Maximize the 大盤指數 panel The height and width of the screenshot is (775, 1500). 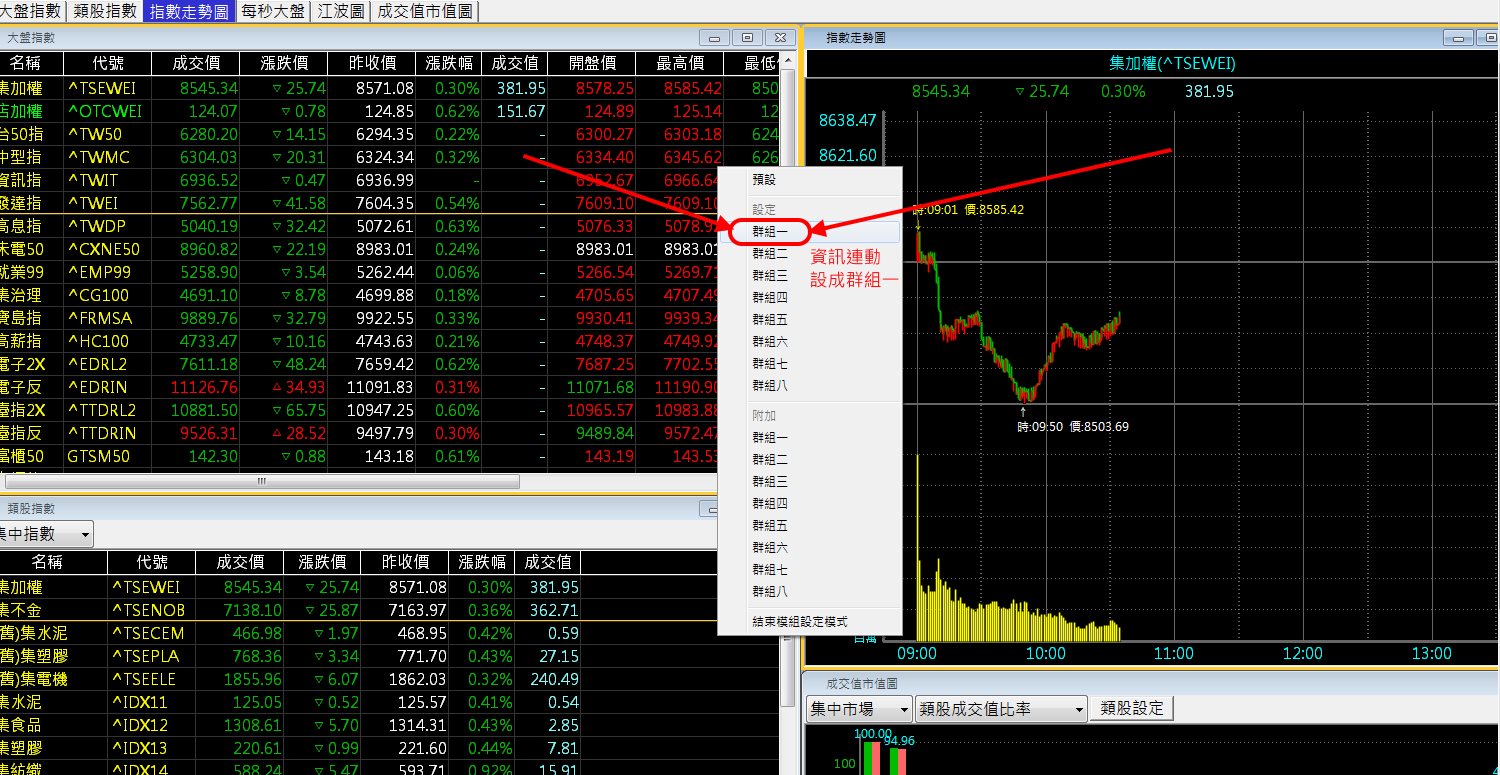(x=747, y=38)
